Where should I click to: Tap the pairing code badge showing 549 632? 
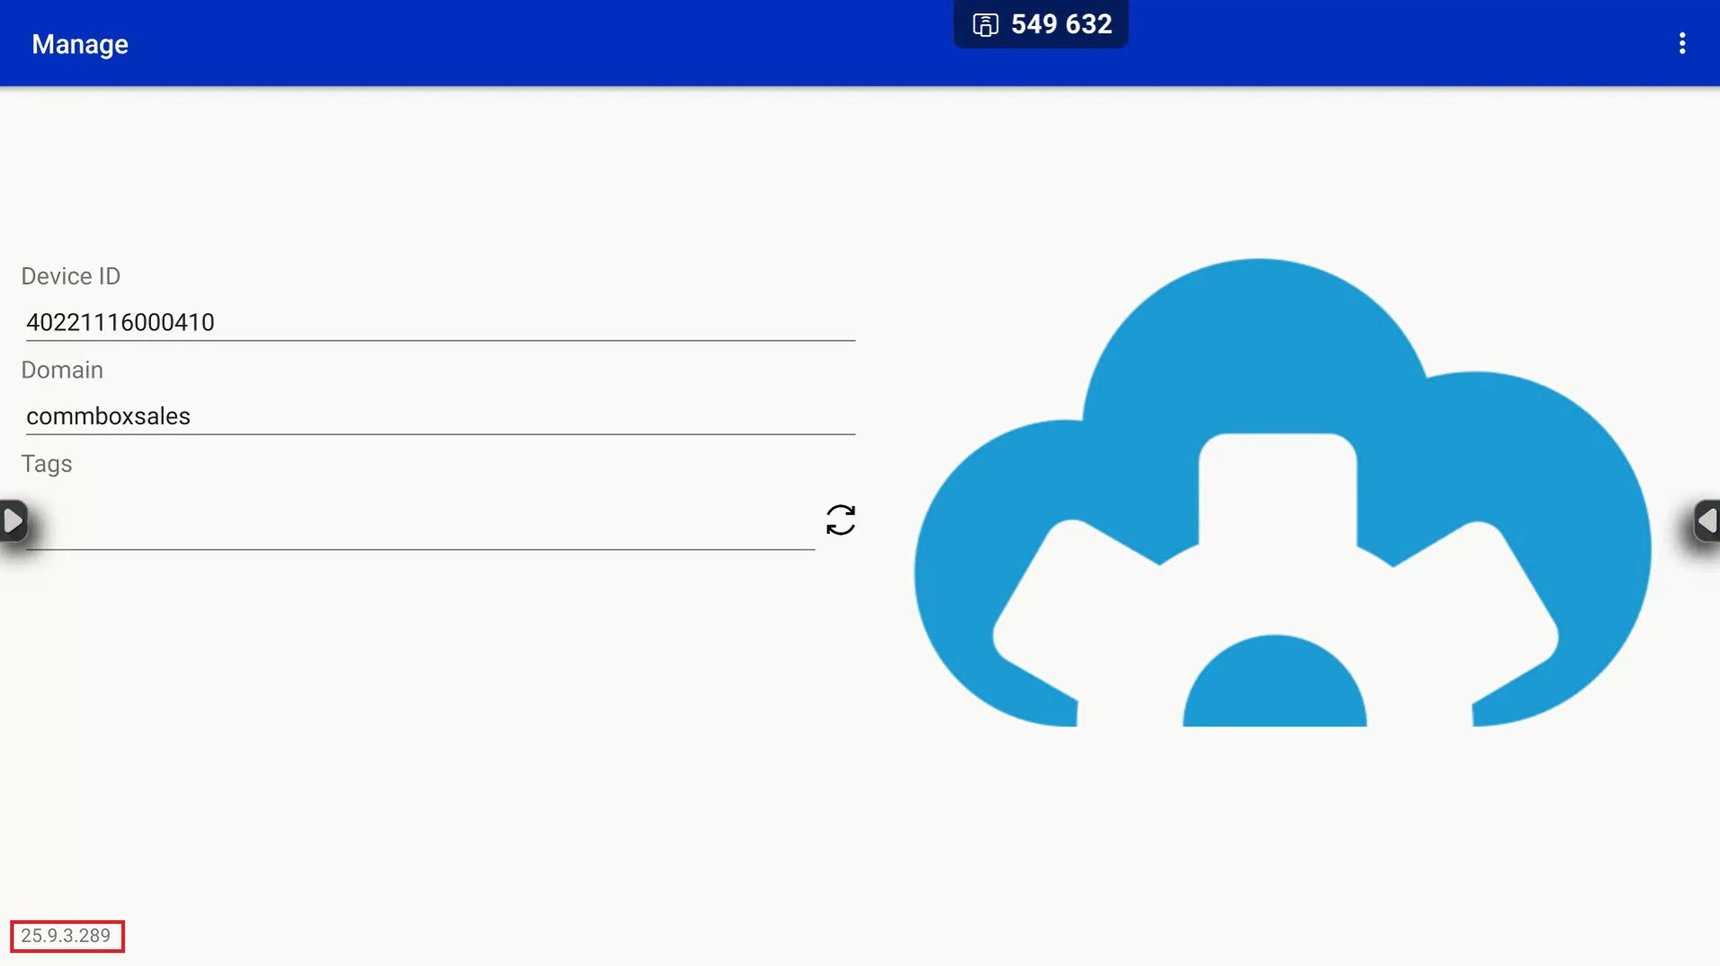coord(1040,25)
